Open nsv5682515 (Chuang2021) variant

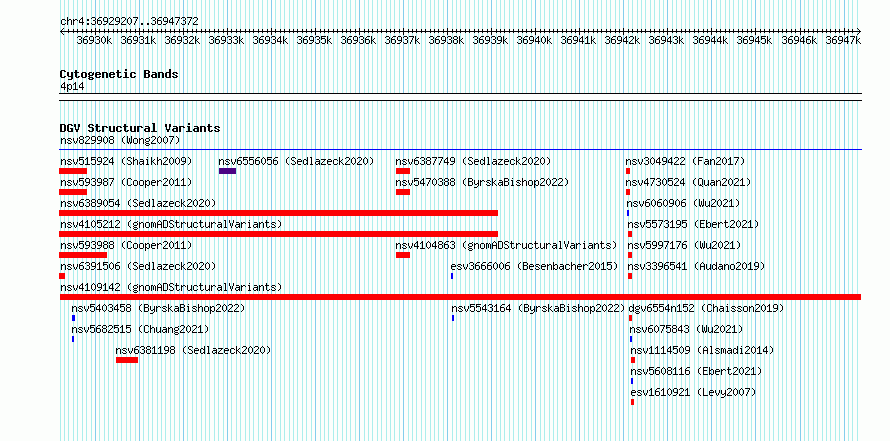coord(140,329)
